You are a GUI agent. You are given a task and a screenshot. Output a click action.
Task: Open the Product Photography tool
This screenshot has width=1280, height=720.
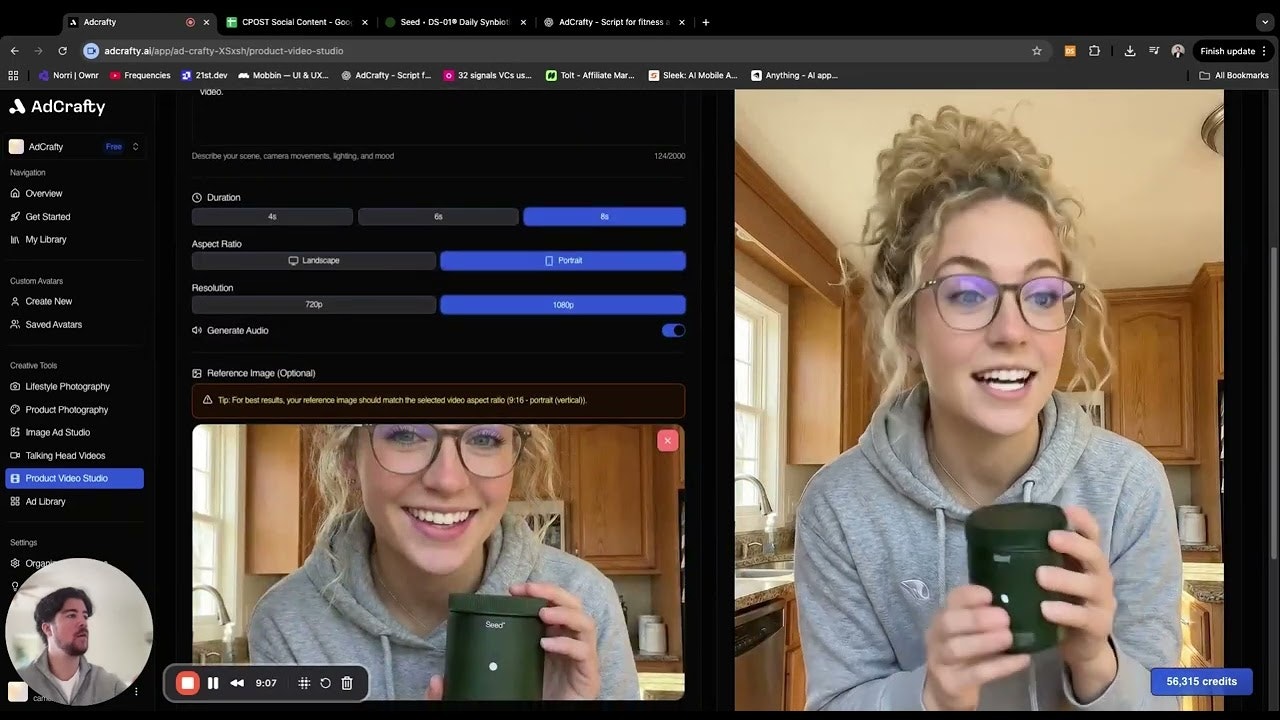(65, 409)
